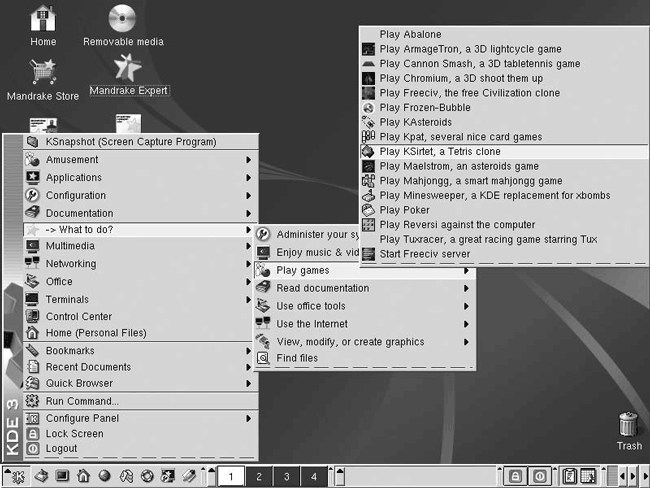Launch Play Maelstrom asteroids game

tap(504, 166)
